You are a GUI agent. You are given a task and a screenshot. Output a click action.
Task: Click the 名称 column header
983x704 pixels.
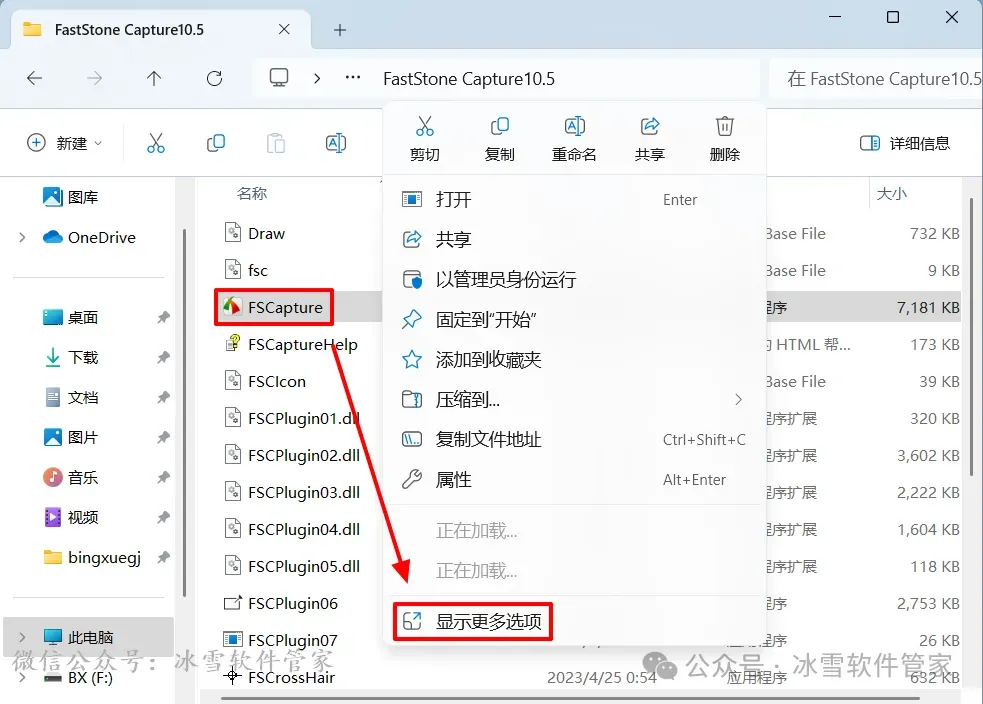tap(252, 194)
